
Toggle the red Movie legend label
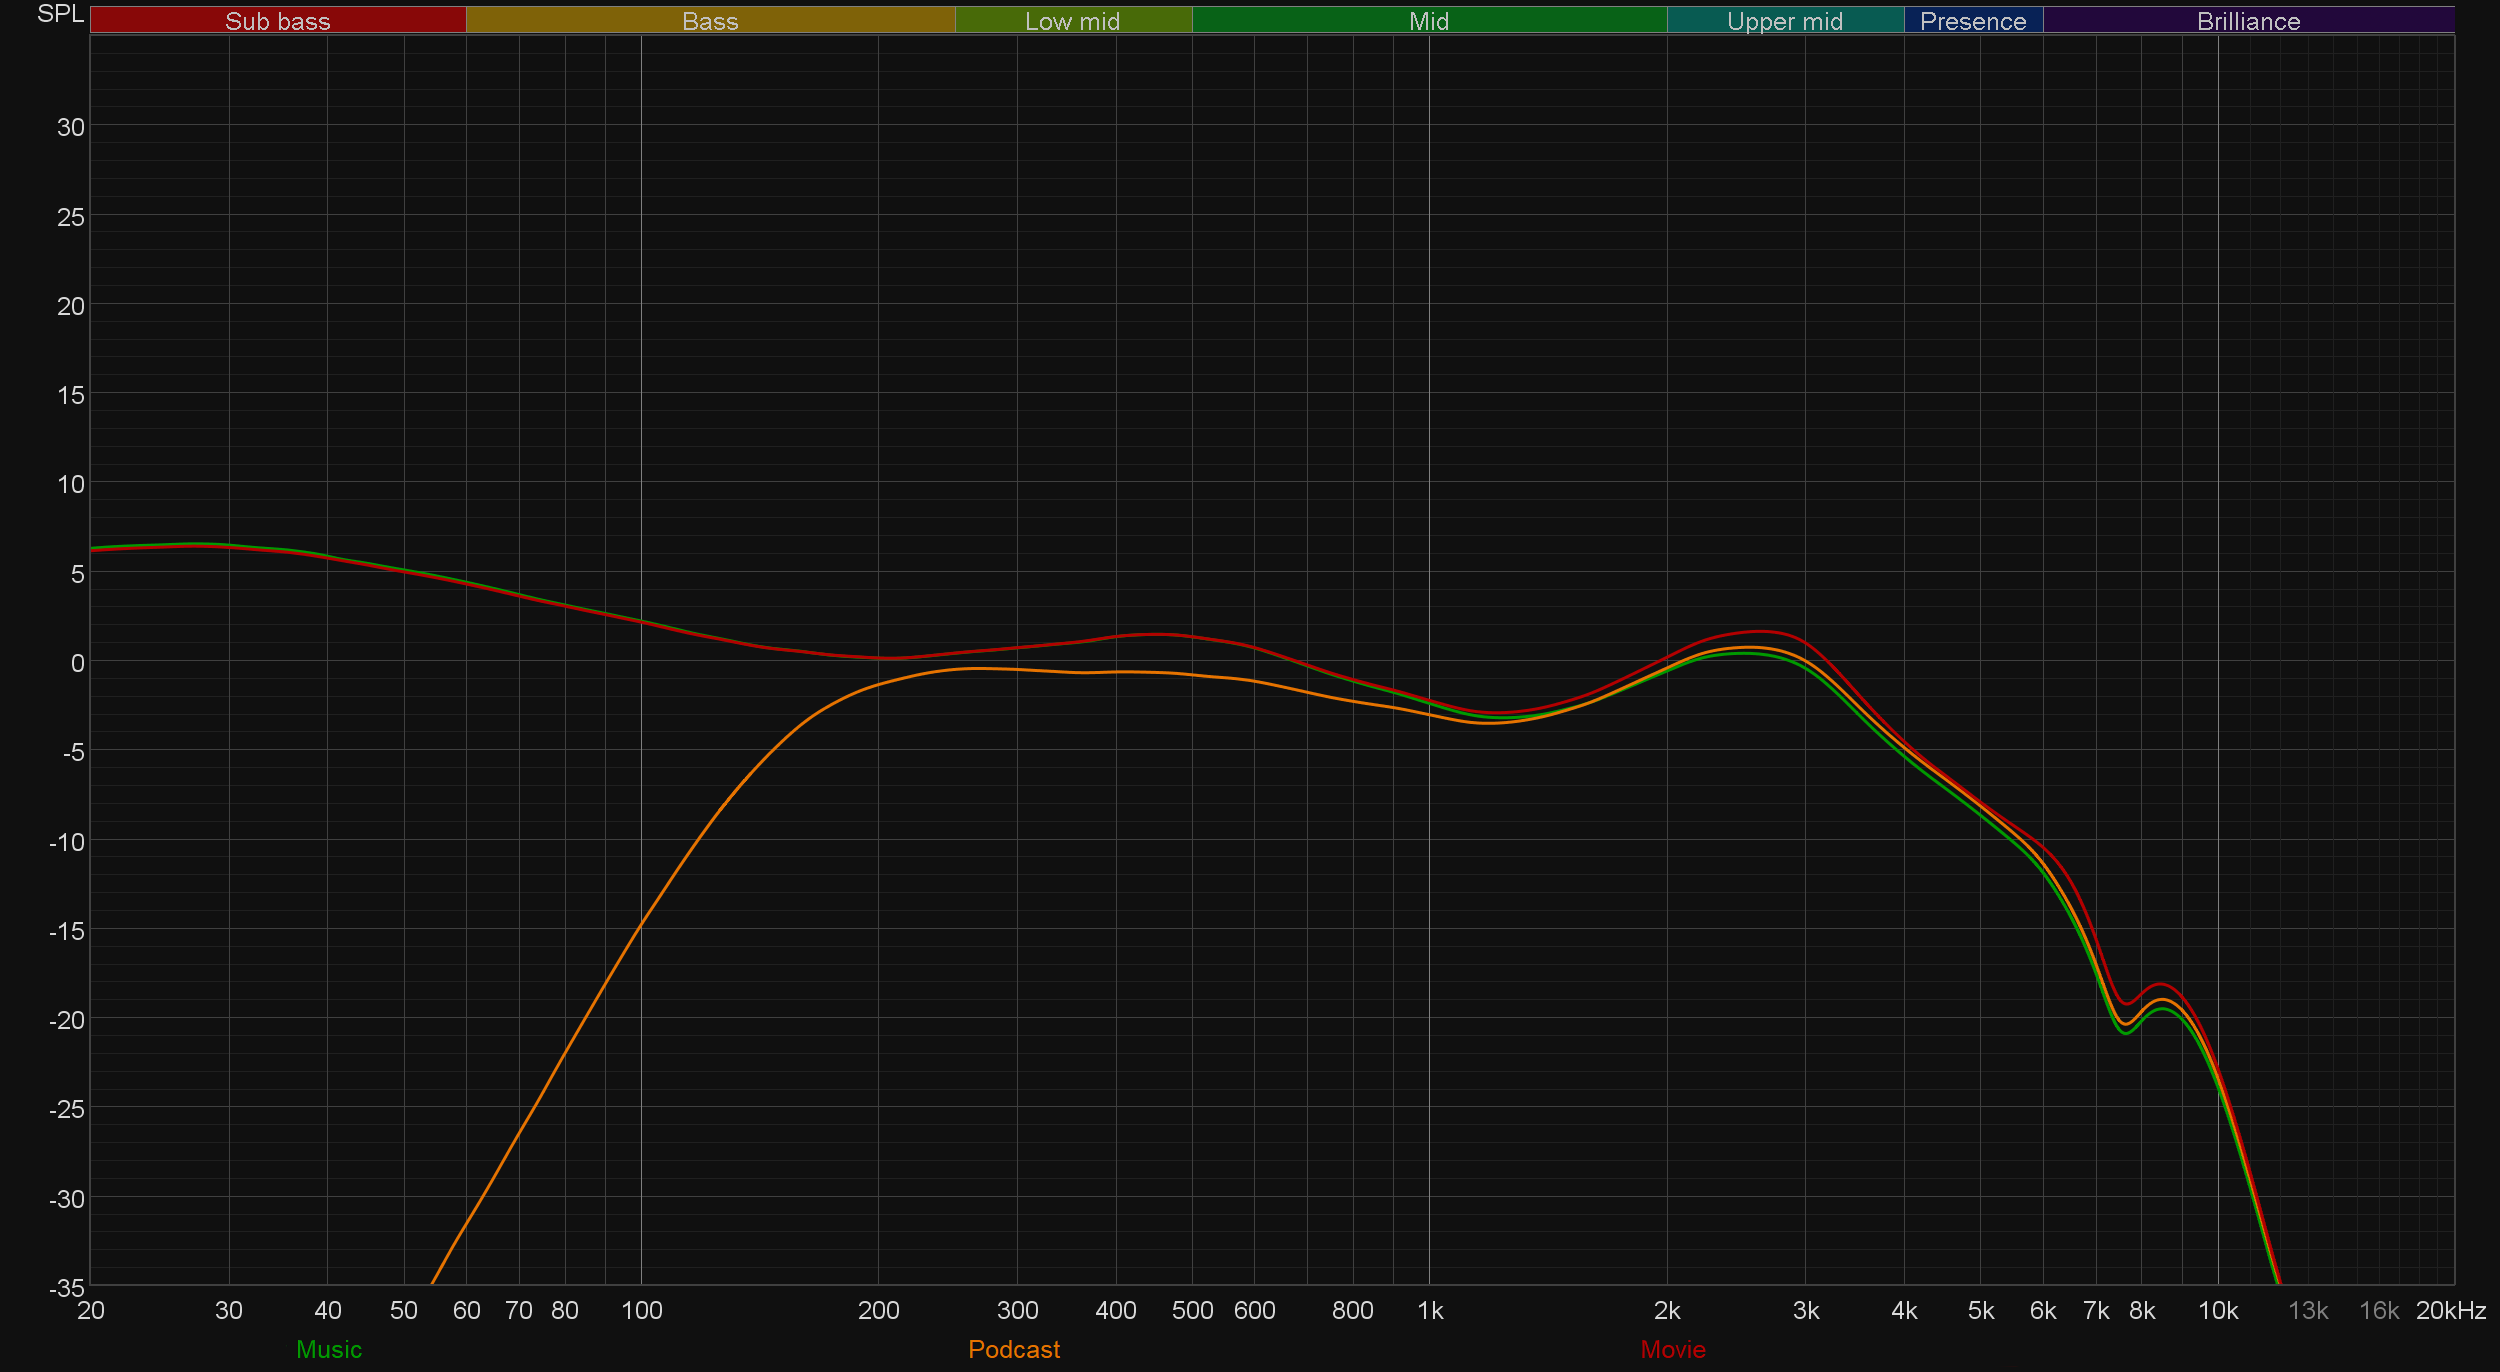1673,1349
